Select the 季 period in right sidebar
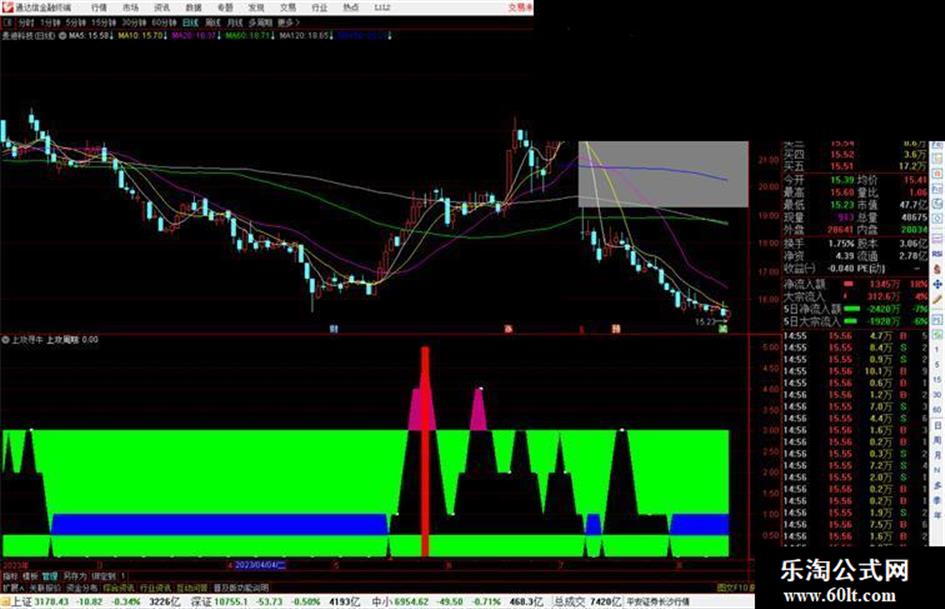The image size is (945, 609). coord(937,500)
